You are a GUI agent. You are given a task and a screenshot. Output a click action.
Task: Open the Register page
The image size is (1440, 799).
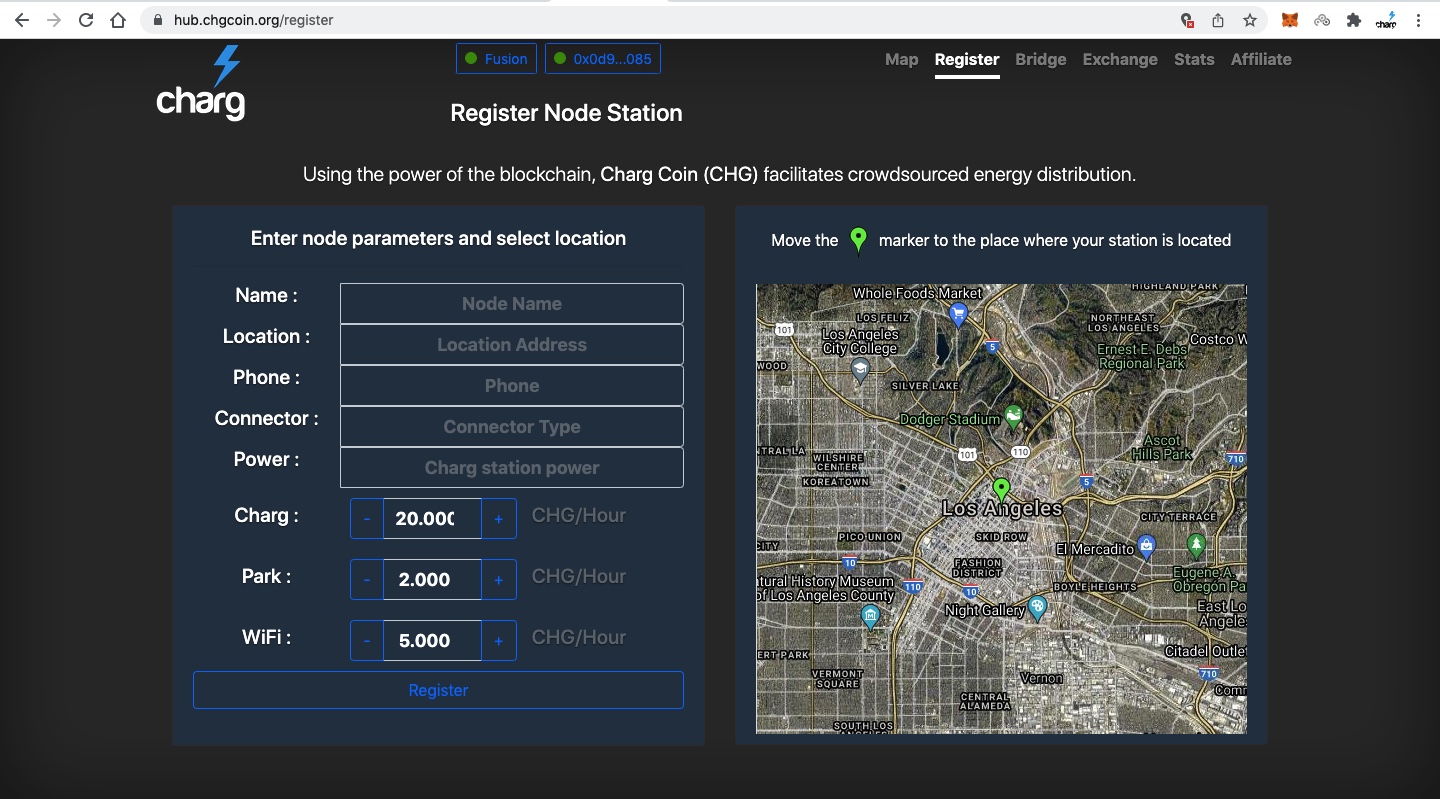point(967,59)
